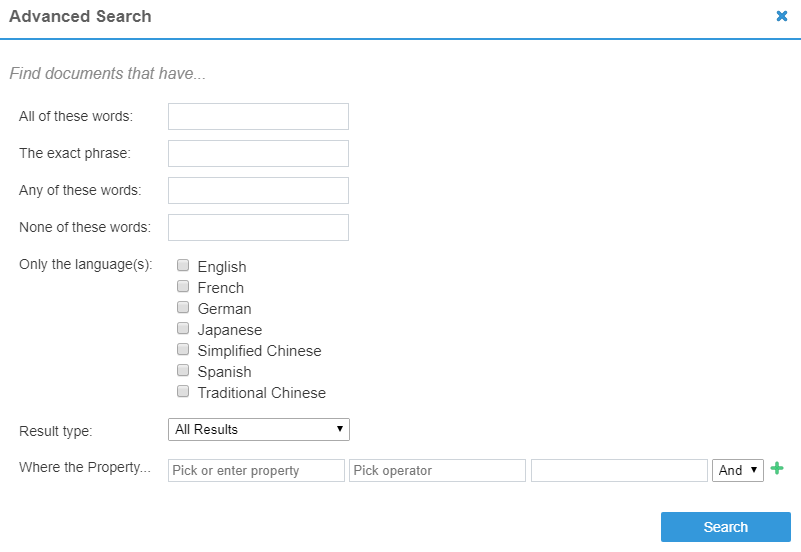This screenshot has width=801, height=552.
Task: Check the German language option
Action: (183, 308)
